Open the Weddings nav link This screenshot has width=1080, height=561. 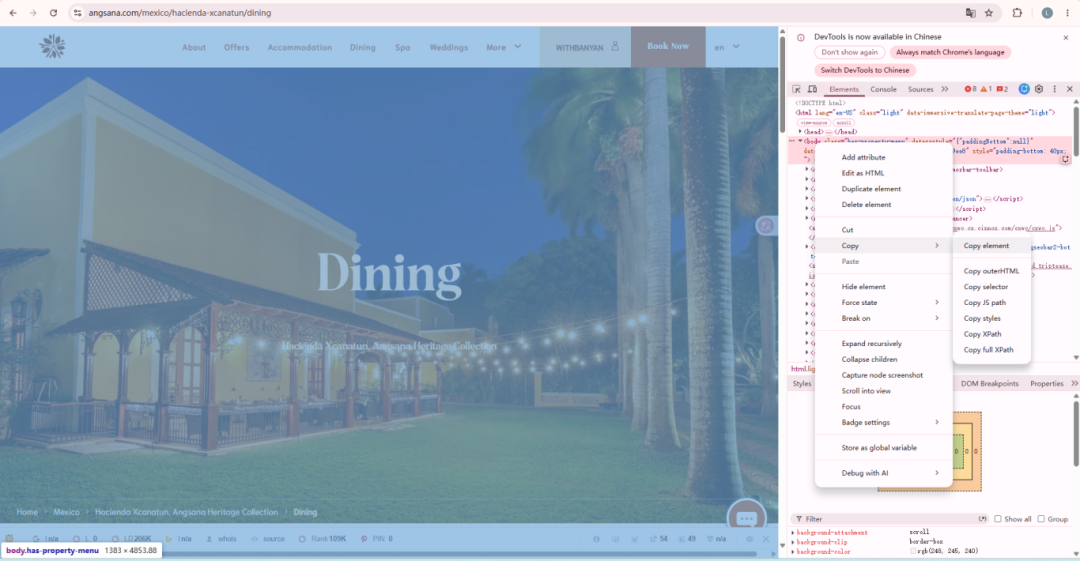[x=448, y=47]
